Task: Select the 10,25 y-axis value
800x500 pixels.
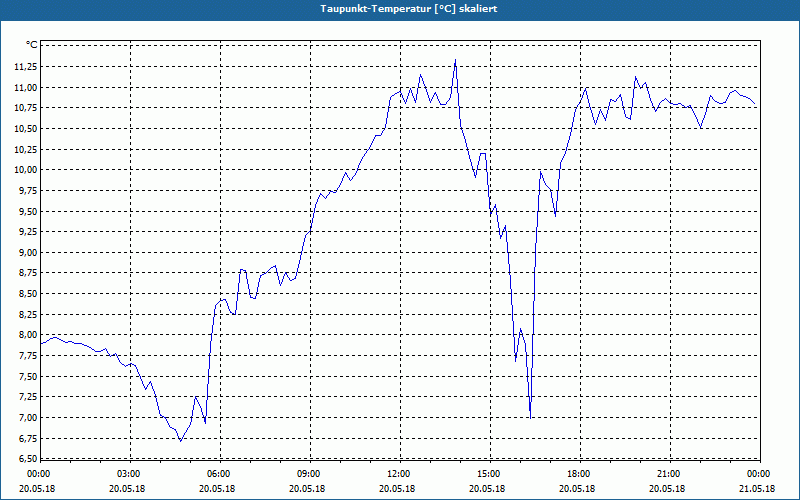Action: (x=27, y=149)
